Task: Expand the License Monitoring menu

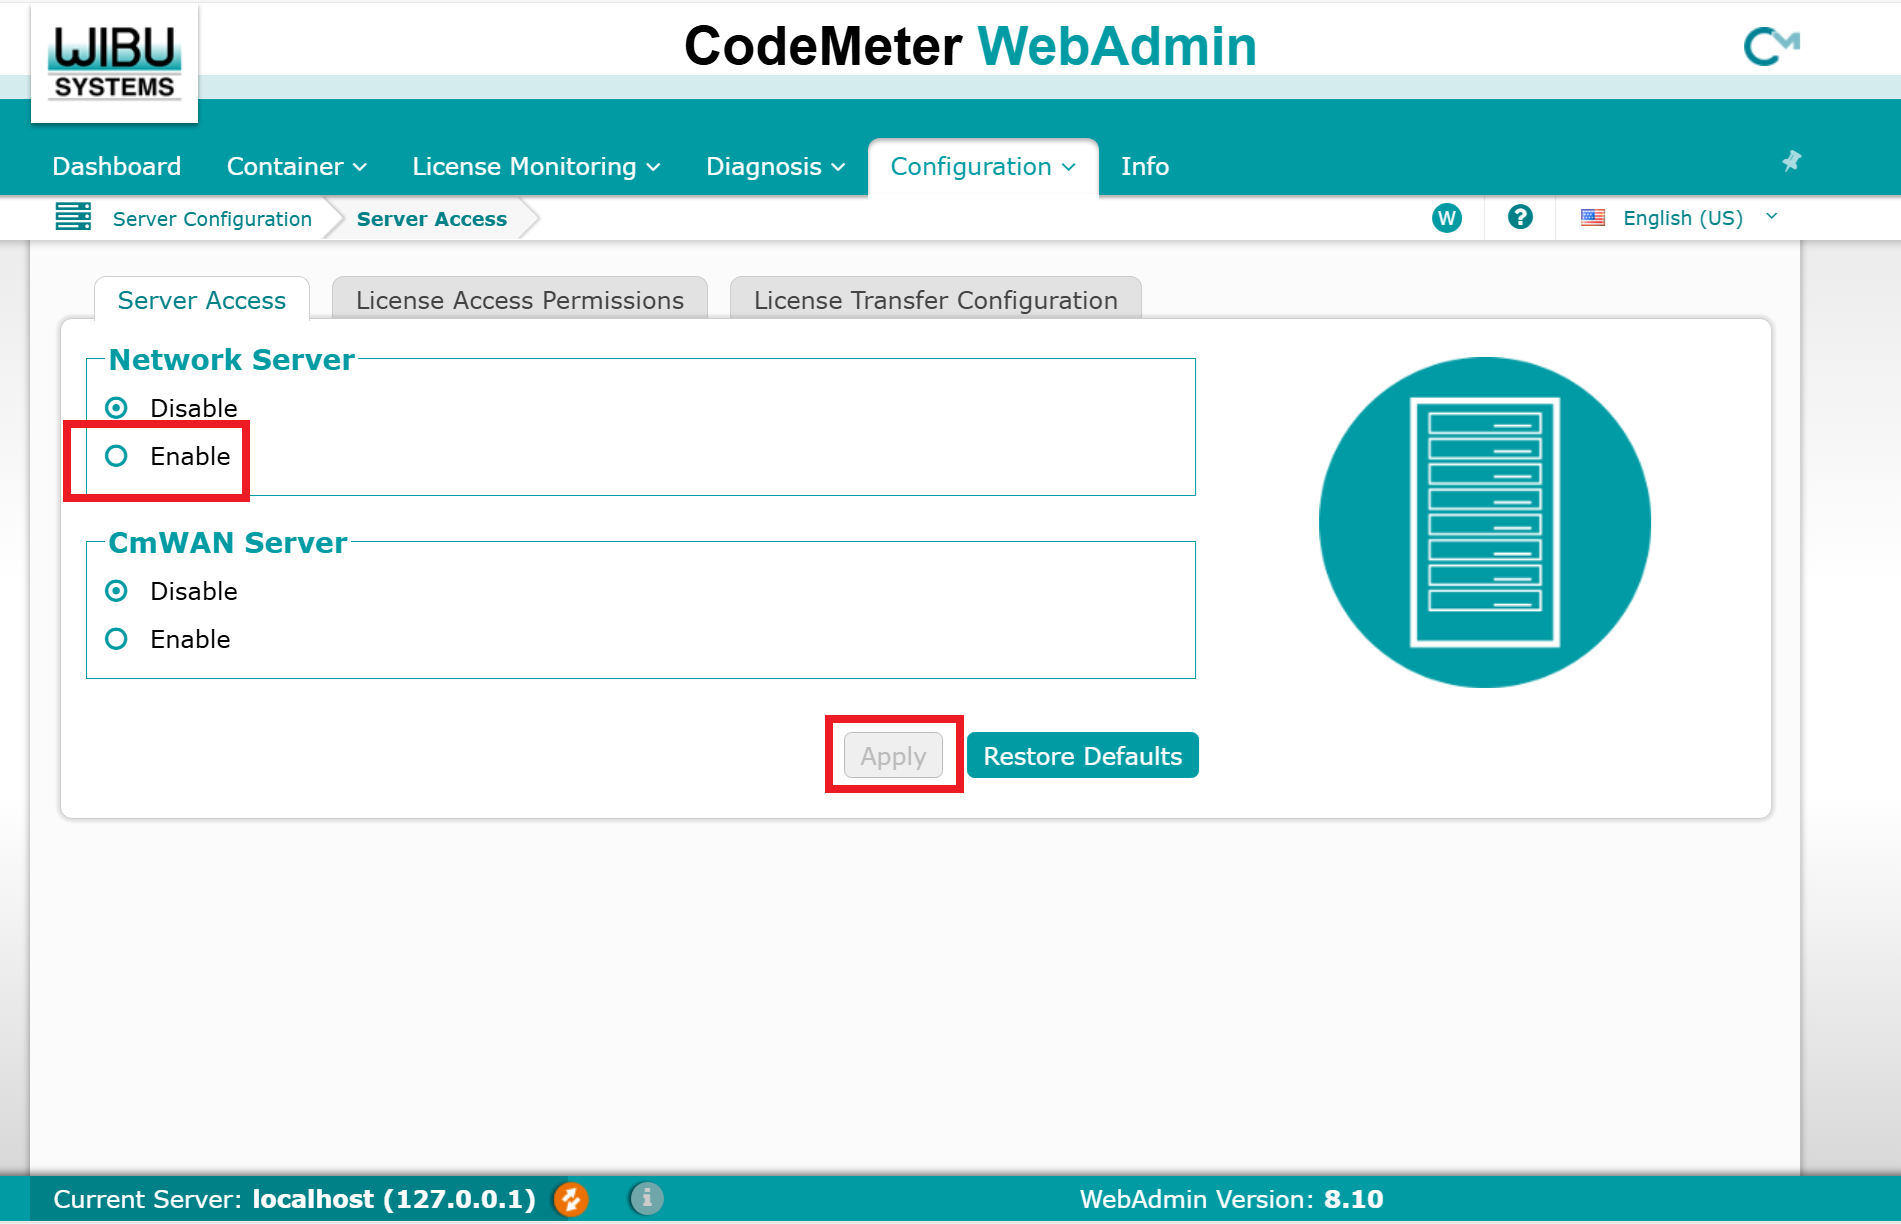Action: pyautogui.click(x=536, y=166)
